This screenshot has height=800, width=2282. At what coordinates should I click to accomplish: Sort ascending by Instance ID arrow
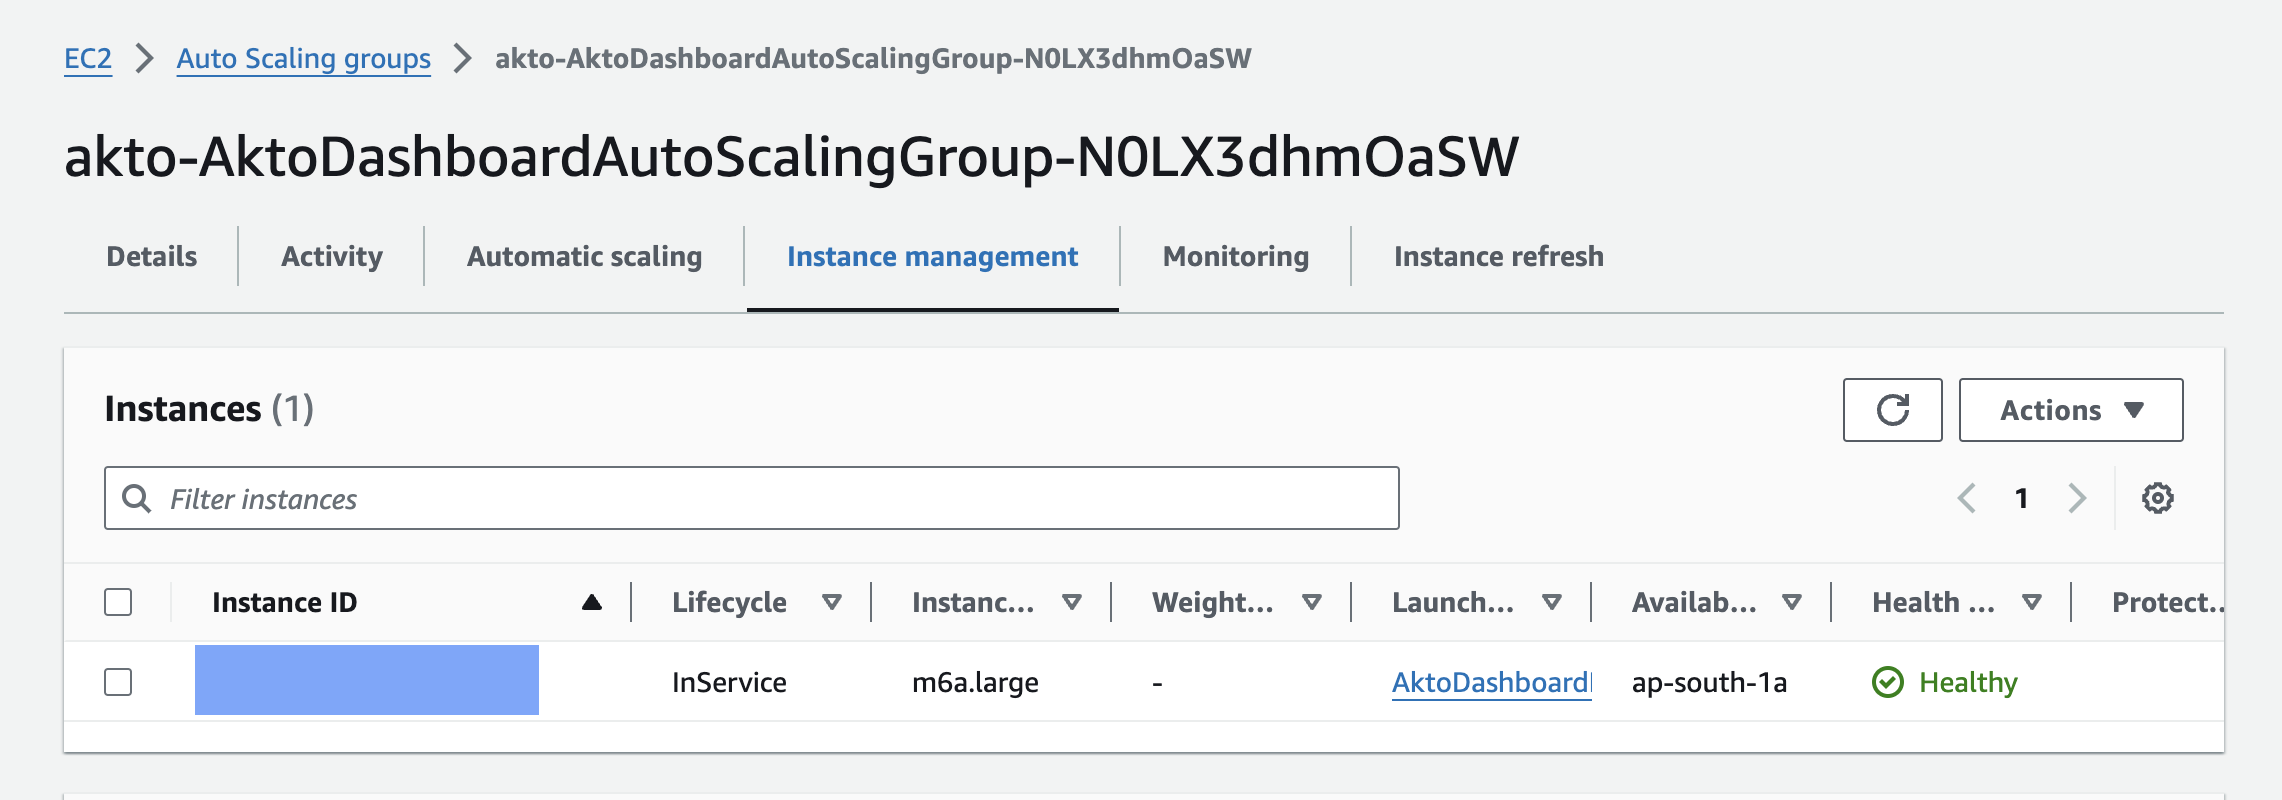tap(592, 602)
